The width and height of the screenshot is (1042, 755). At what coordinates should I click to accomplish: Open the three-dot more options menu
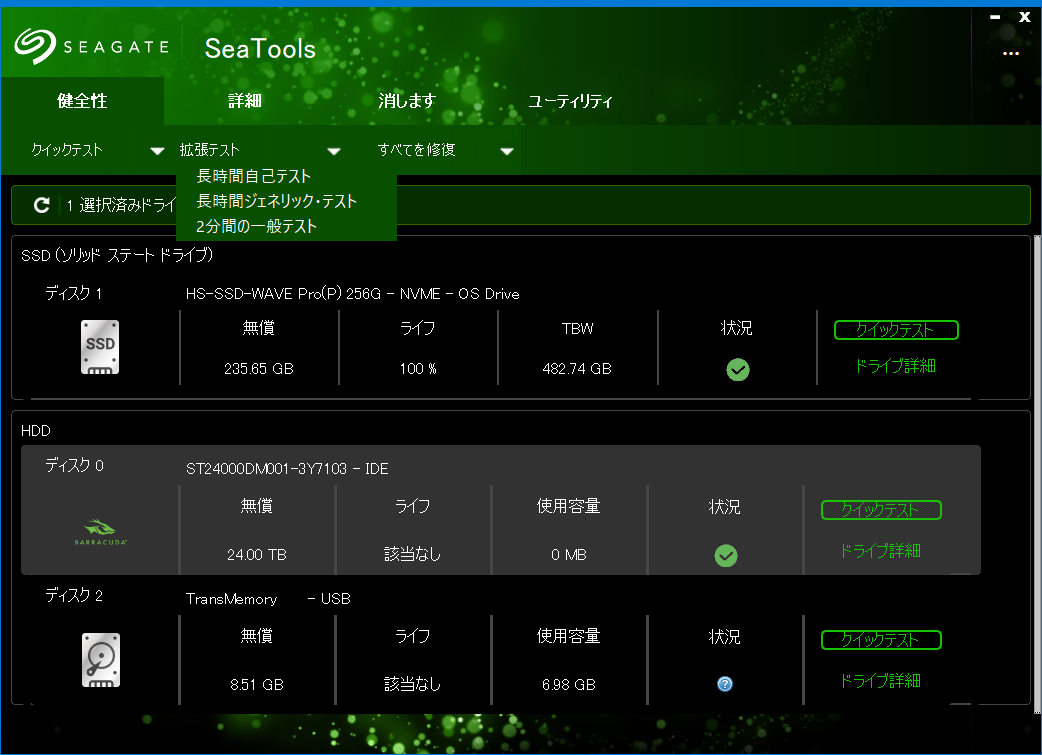point(1011,54)
